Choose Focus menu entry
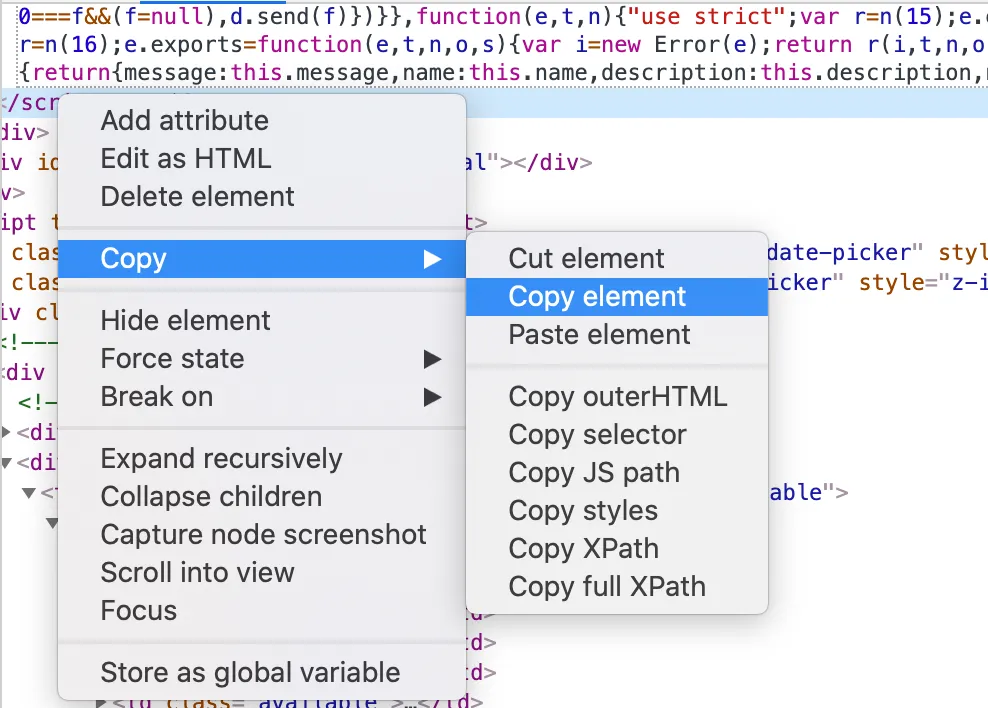 click(261, 610)
